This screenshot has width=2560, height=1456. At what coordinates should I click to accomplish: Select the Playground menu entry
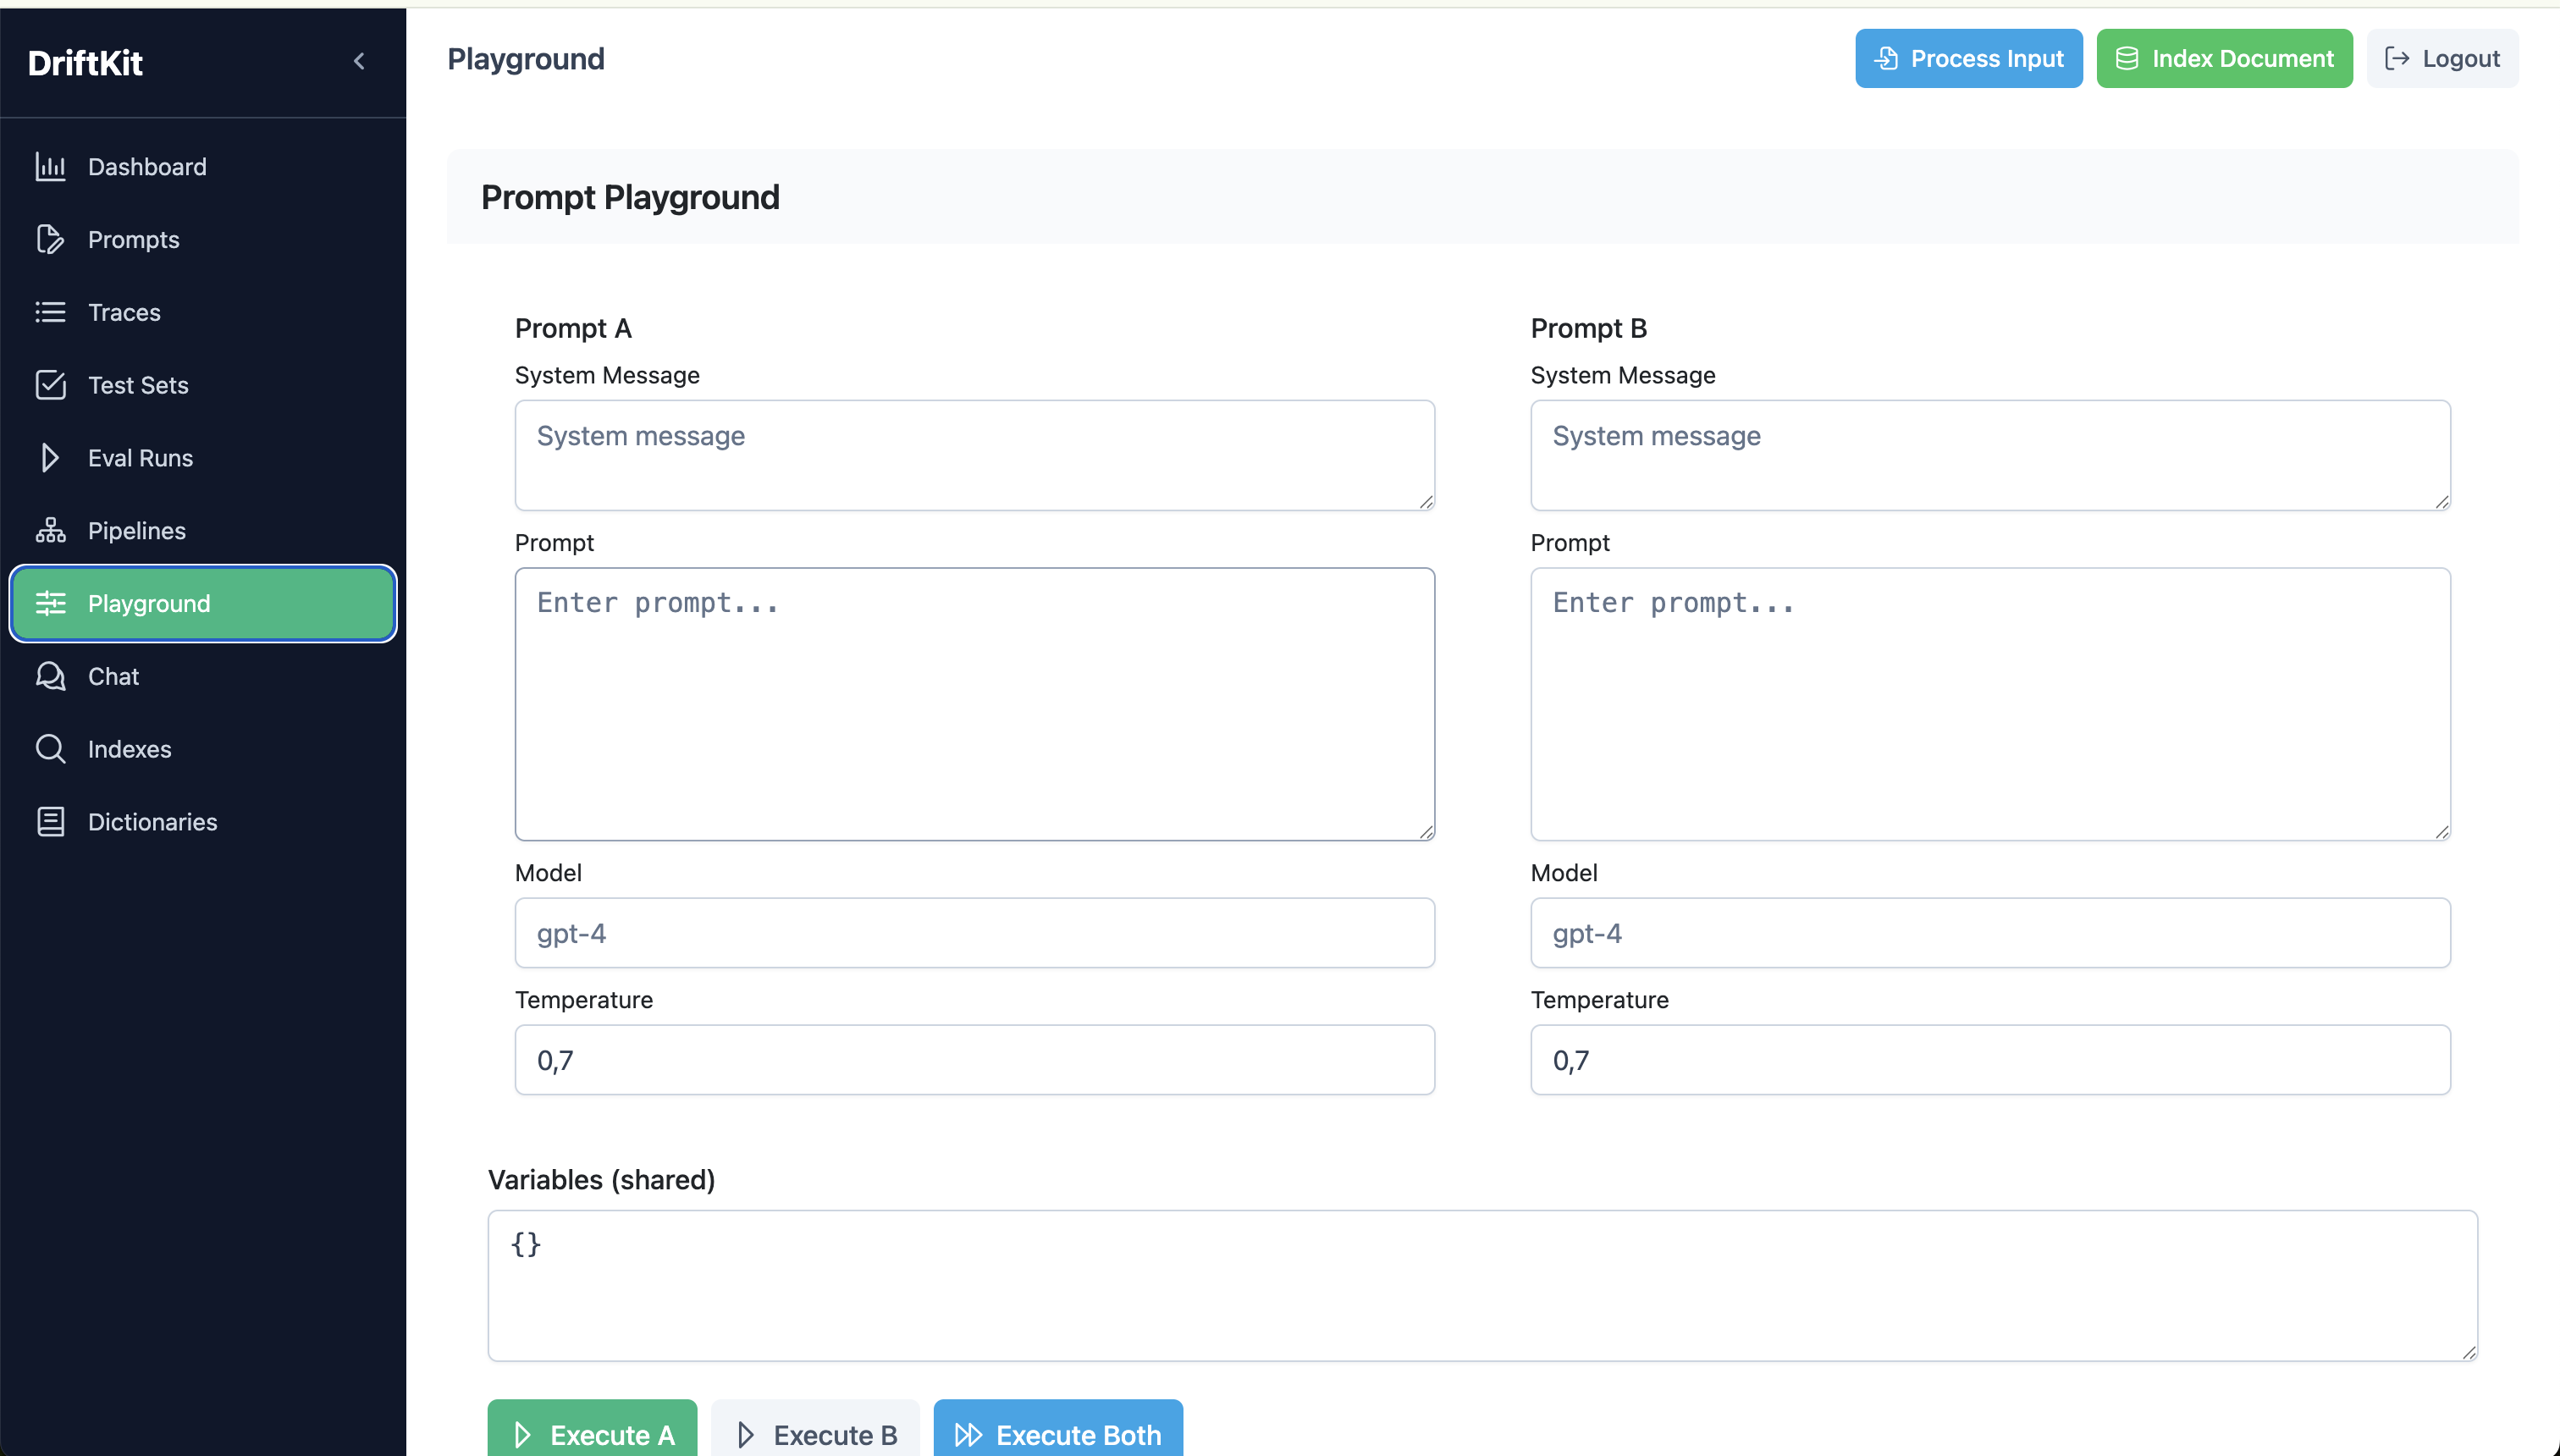pos(203,604)
